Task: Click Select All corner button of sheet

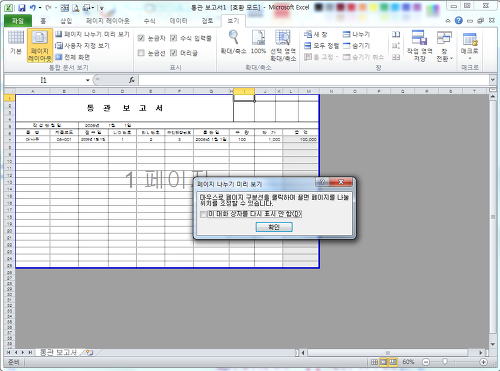Action: tap(9, 91)
